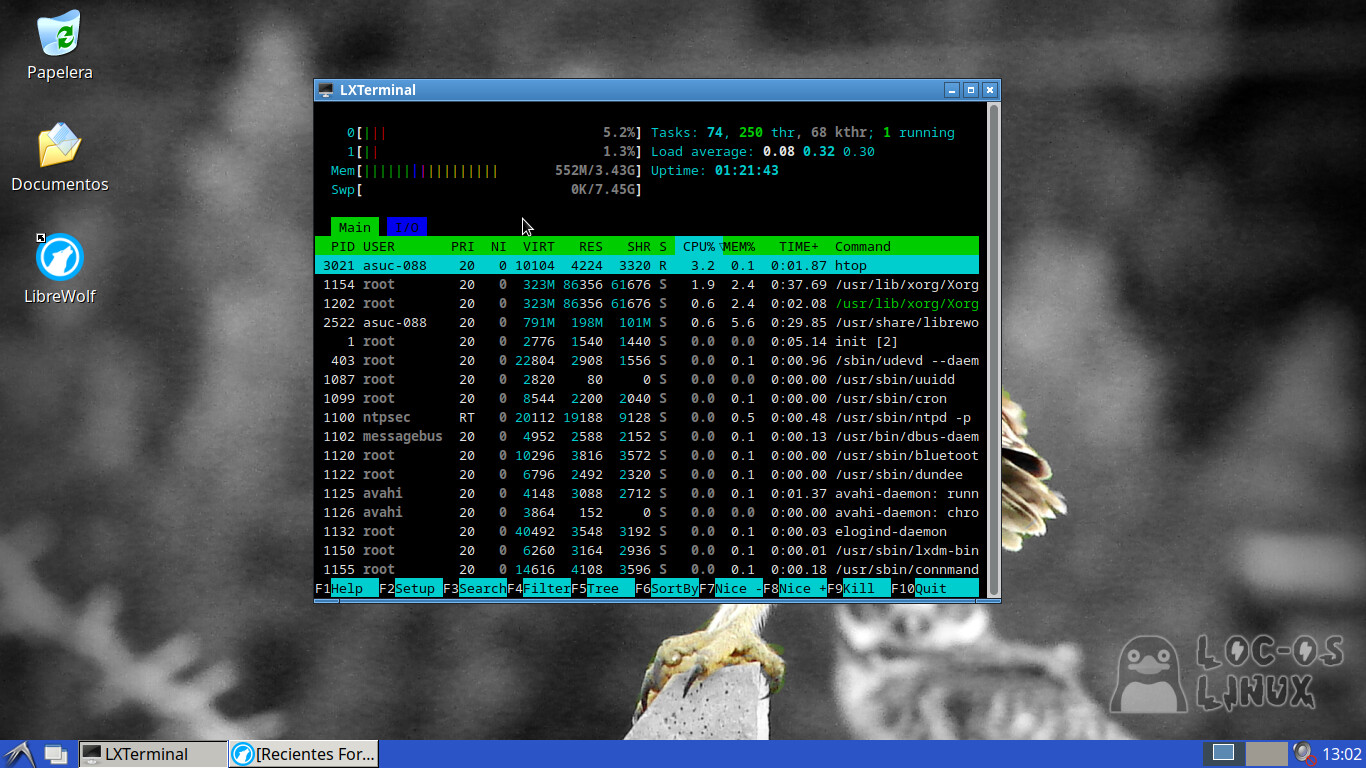The width and height of the screenshot is (1366, 768).
Task: Open the application menu in the taskbar
Action: click(19, 754)
